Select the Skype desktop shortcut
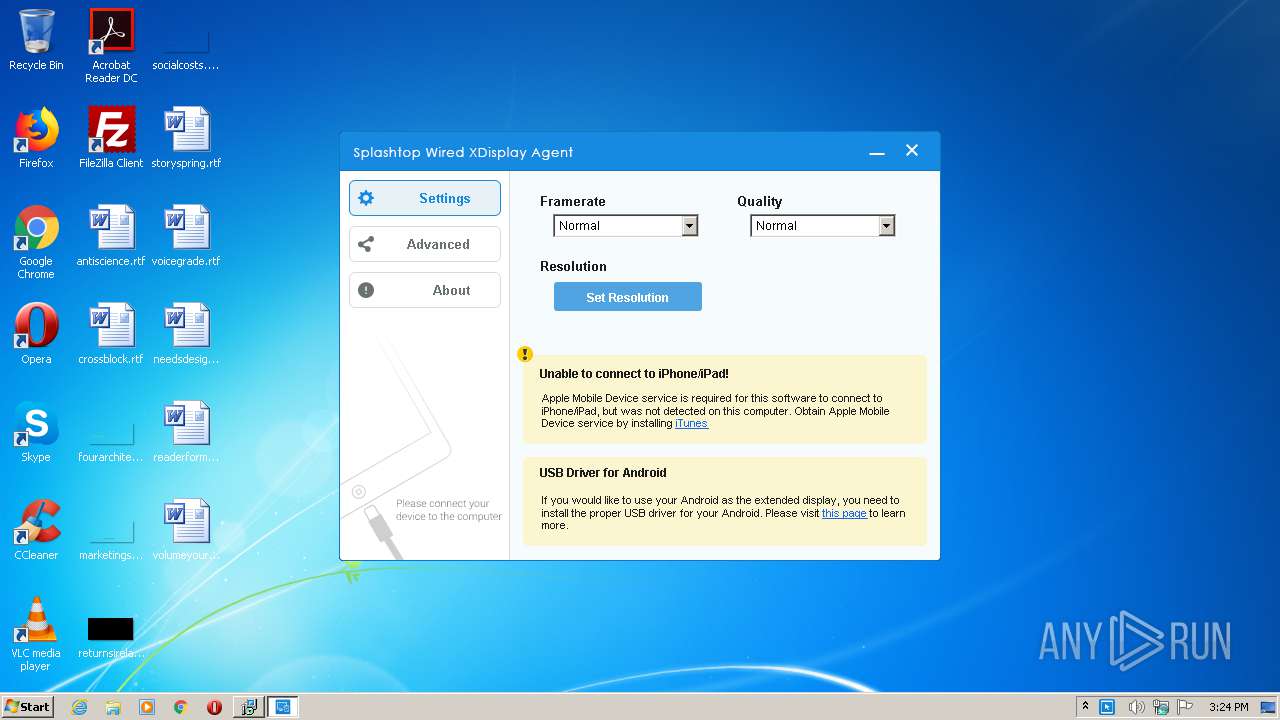 (36, 432)
